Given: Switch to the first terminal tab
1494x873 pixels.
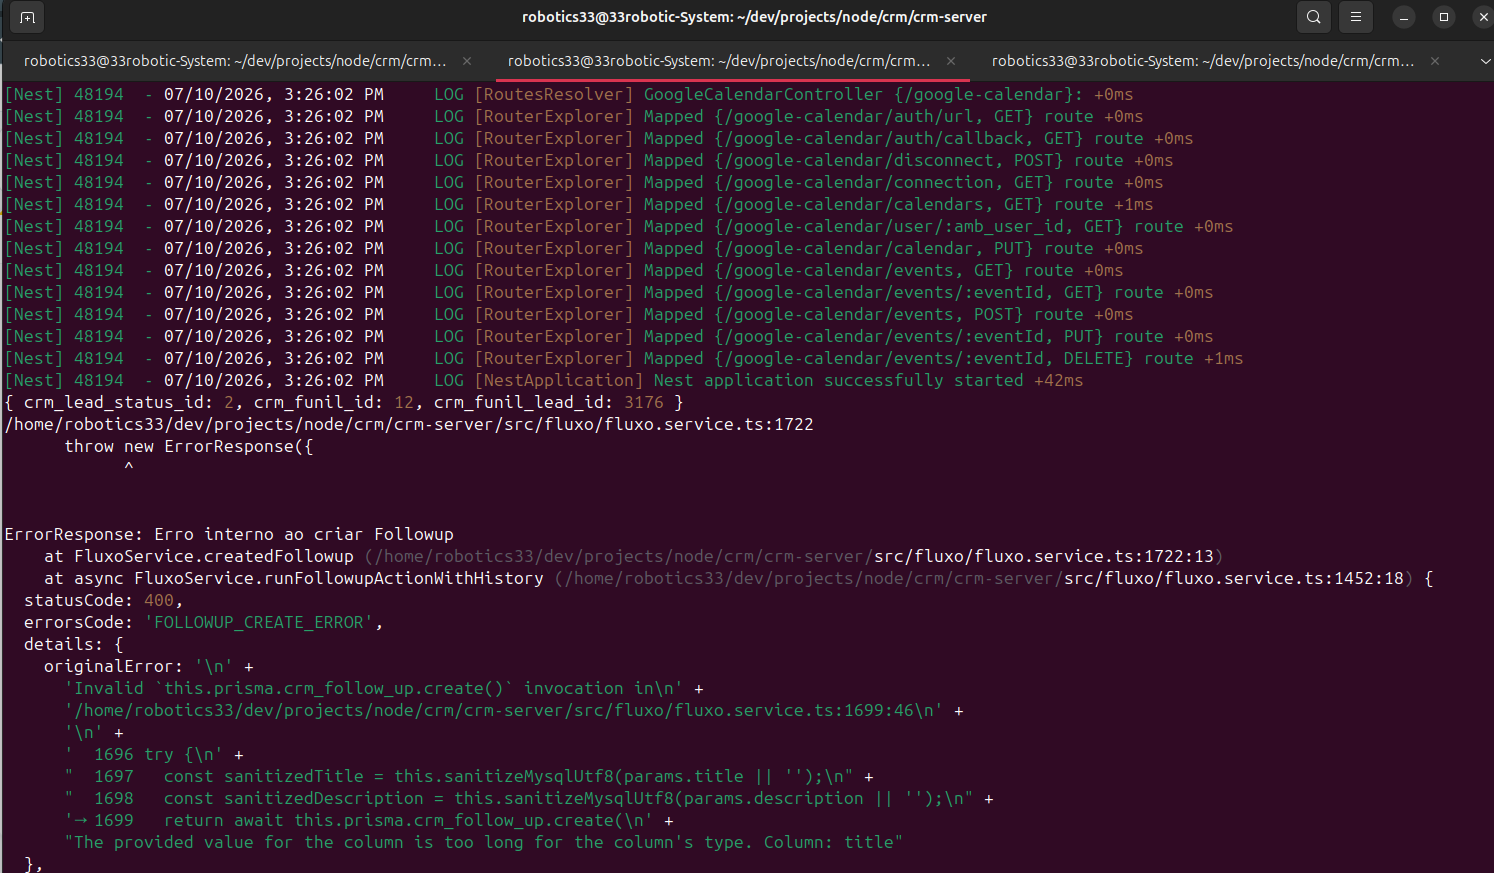Looking at the screenshot, I should pos(234,61).
